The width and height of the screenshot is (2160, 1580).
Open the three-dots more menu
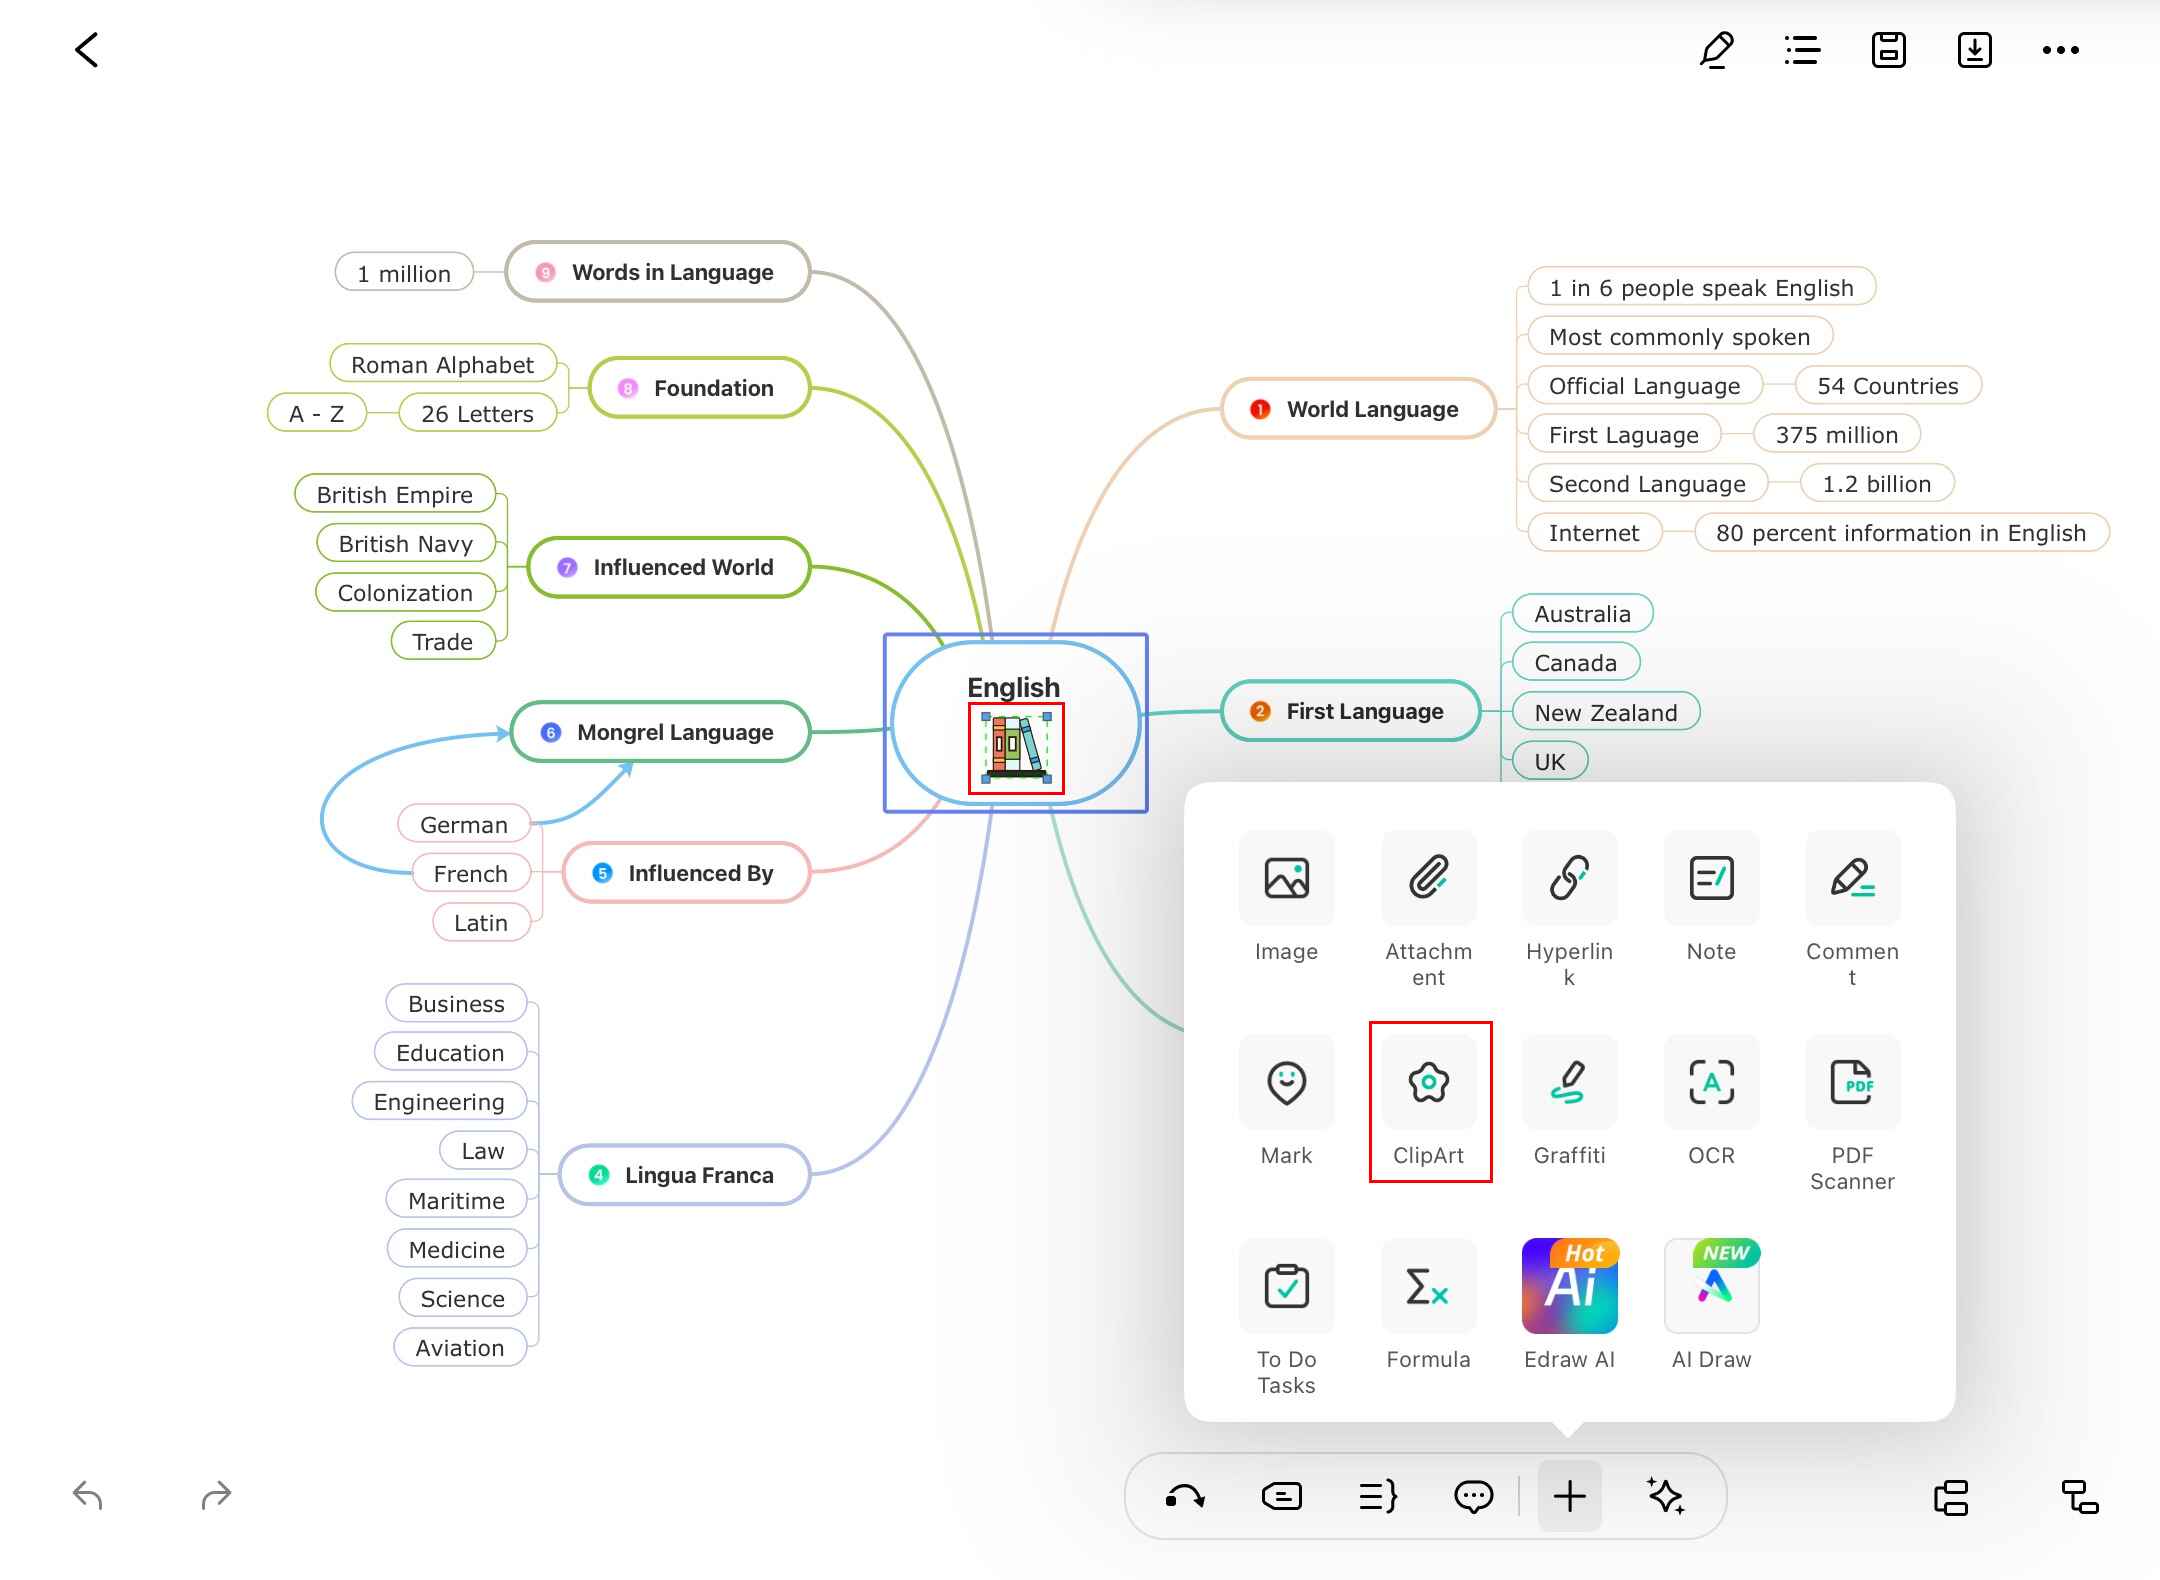(x=2060, y=50)
